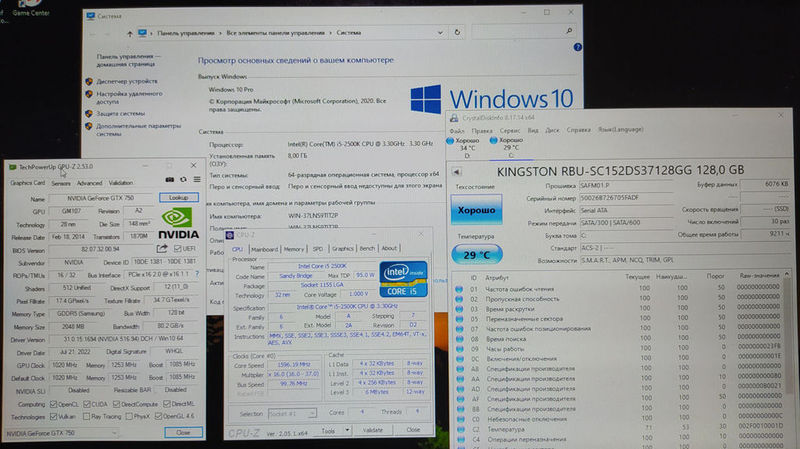This screenshot has height=449, width=800.
Task: Click the Хорошо health status button in CrystalDiskInfo
Action: click(476, 210)
